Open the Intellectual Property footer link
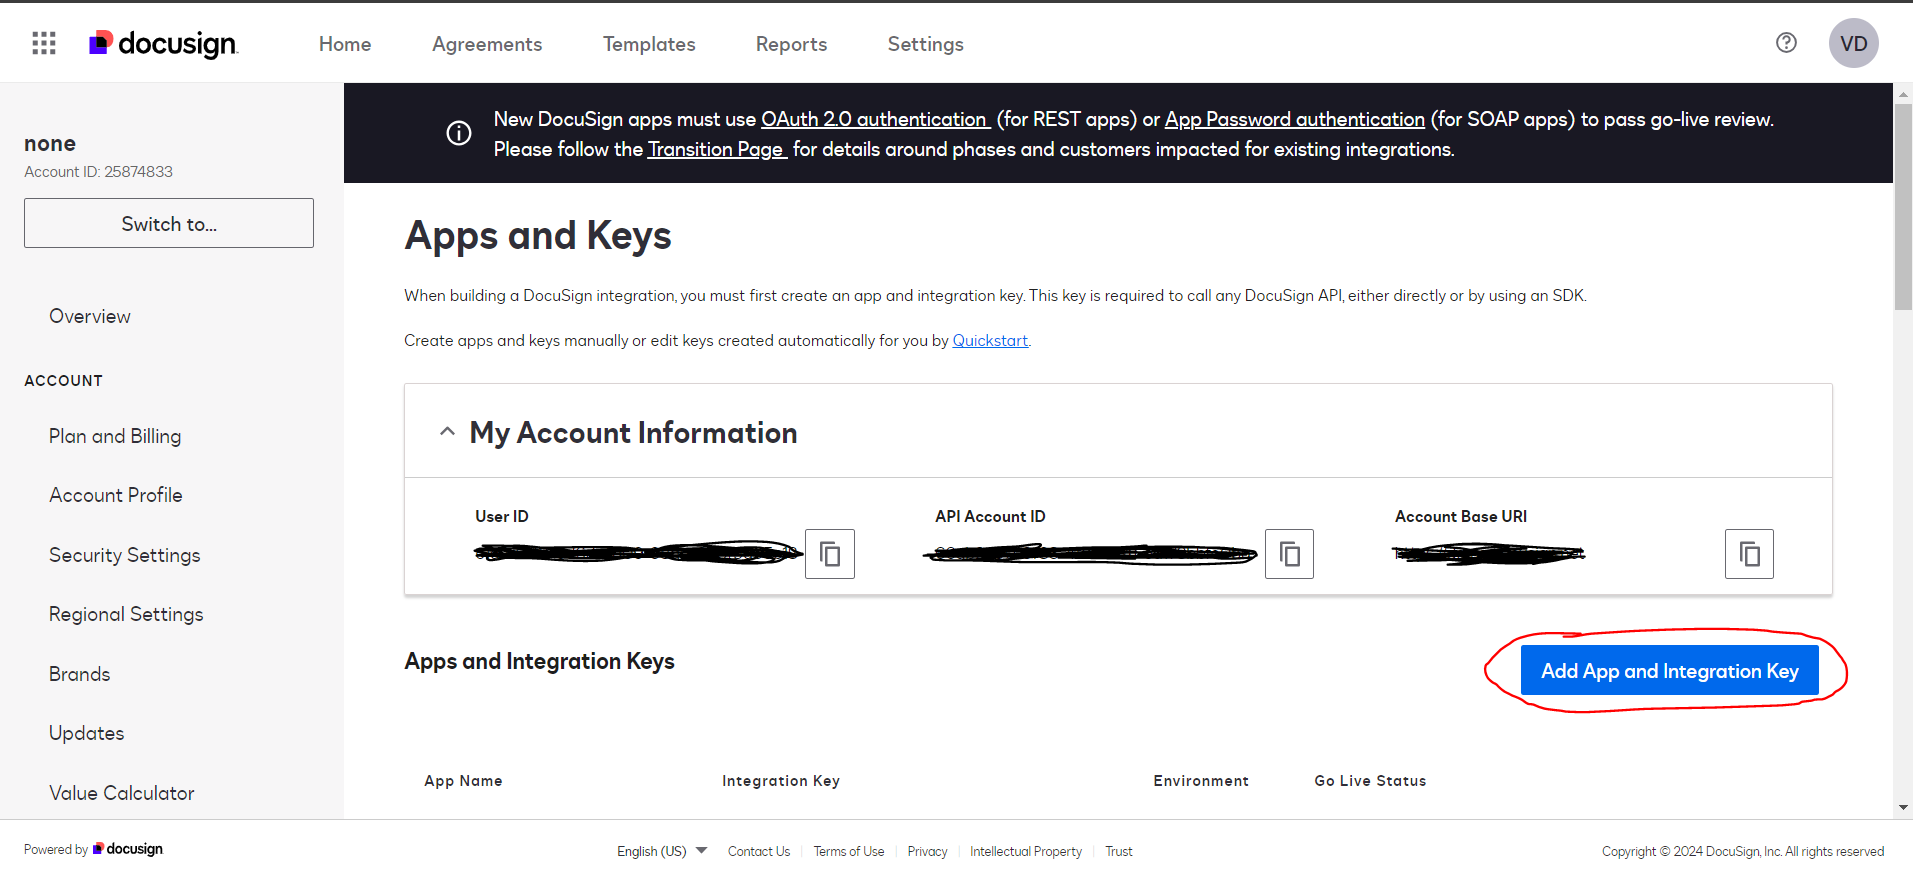 click(x=1026, y=851)
